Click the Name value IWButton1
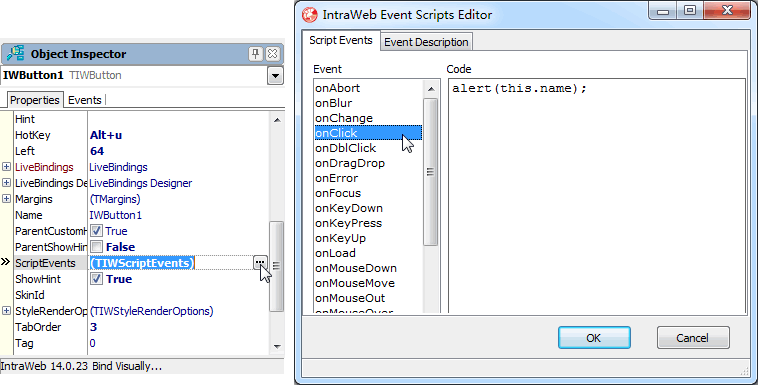Screen dimensions: 760x386 click(x=115, y=215)
